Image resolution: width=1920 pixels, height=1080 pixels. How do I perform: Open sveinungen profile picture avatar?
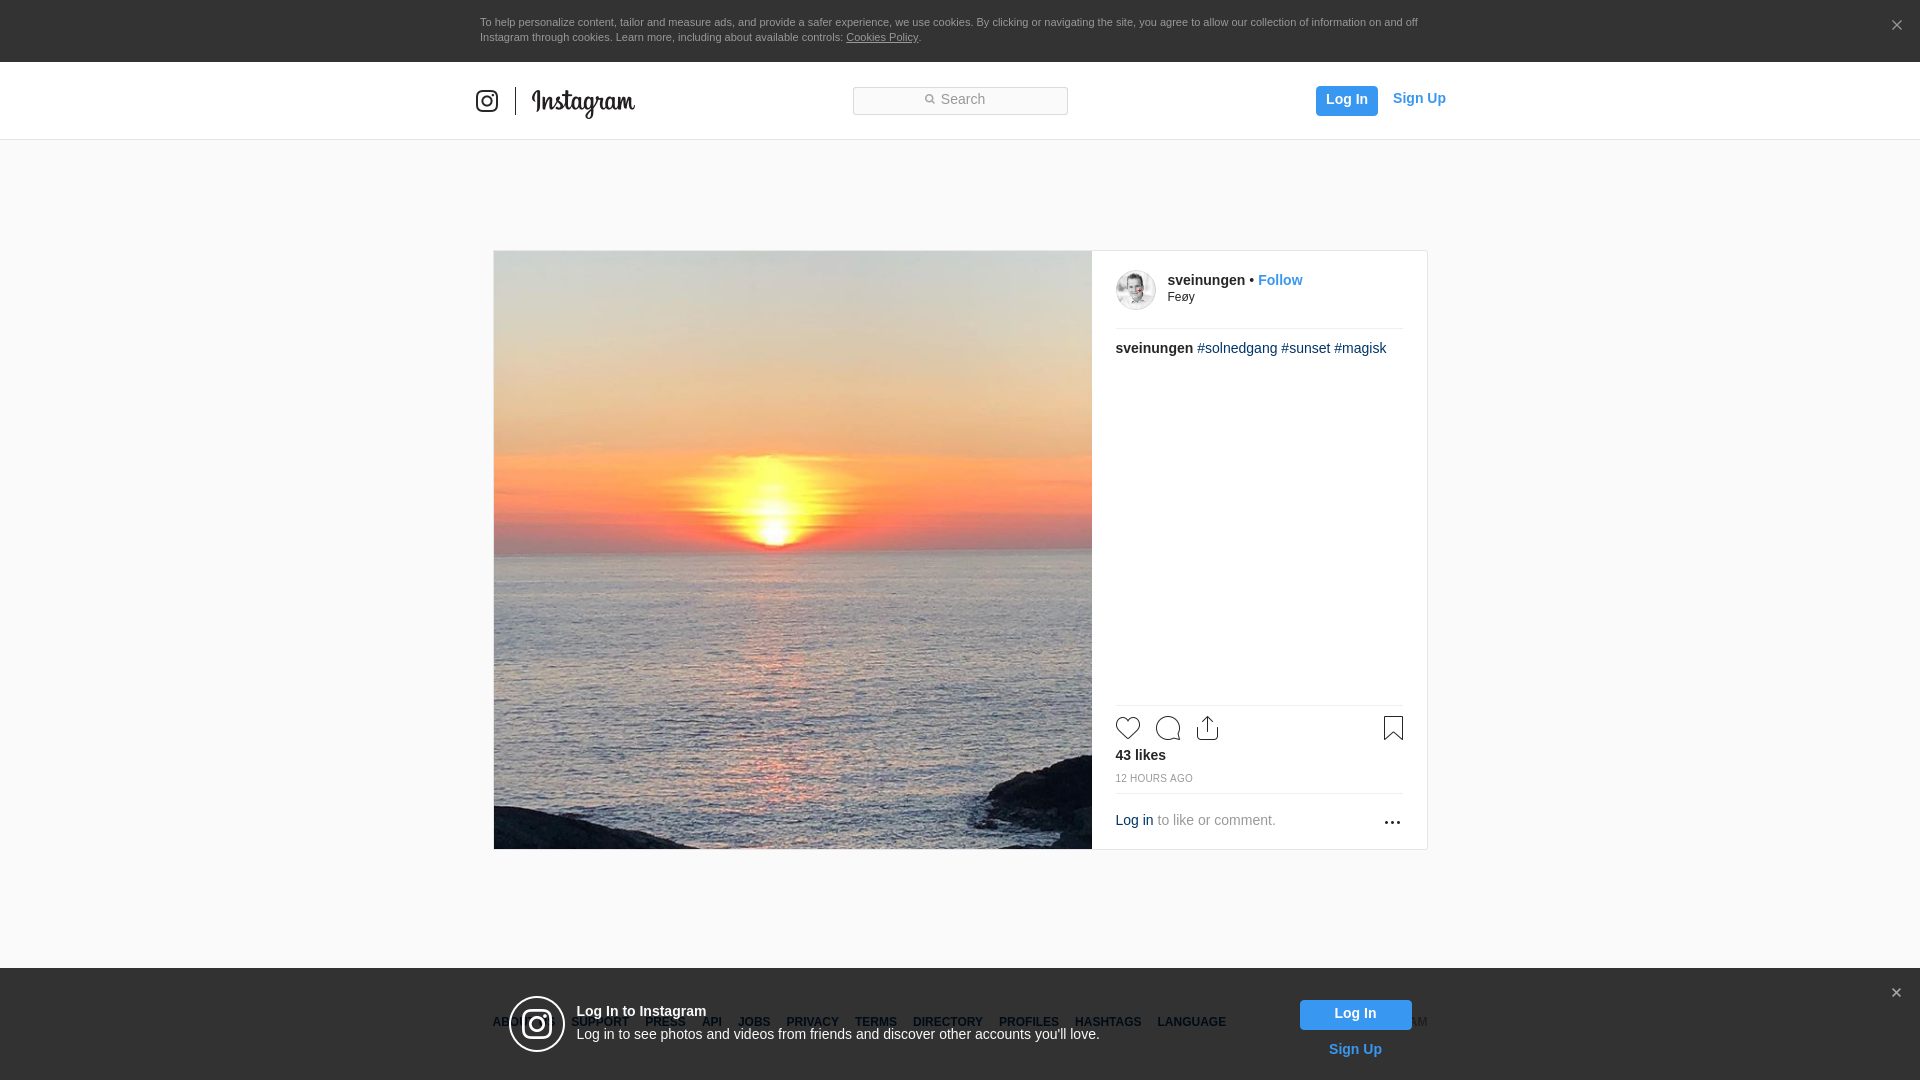pyautogui.click(x=1135, y=290)
